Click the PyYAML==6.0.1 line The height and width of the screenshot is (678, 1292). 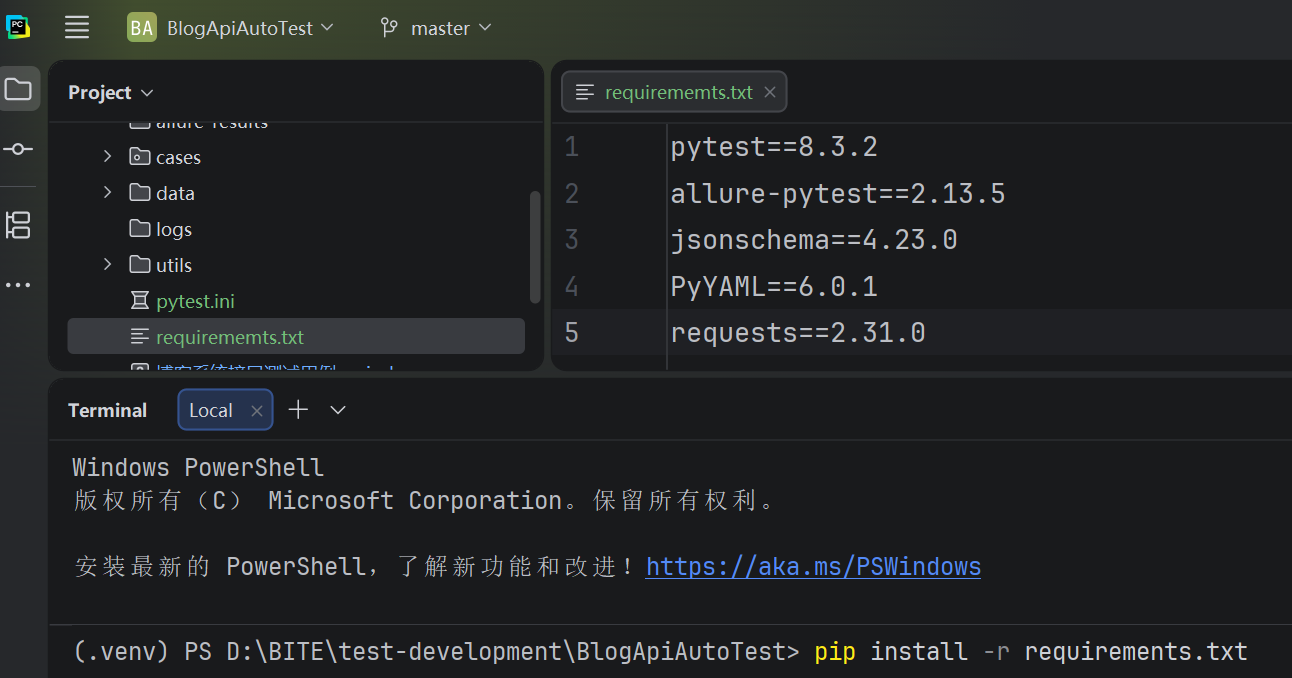pyautogui.click(x=774, y=287)
